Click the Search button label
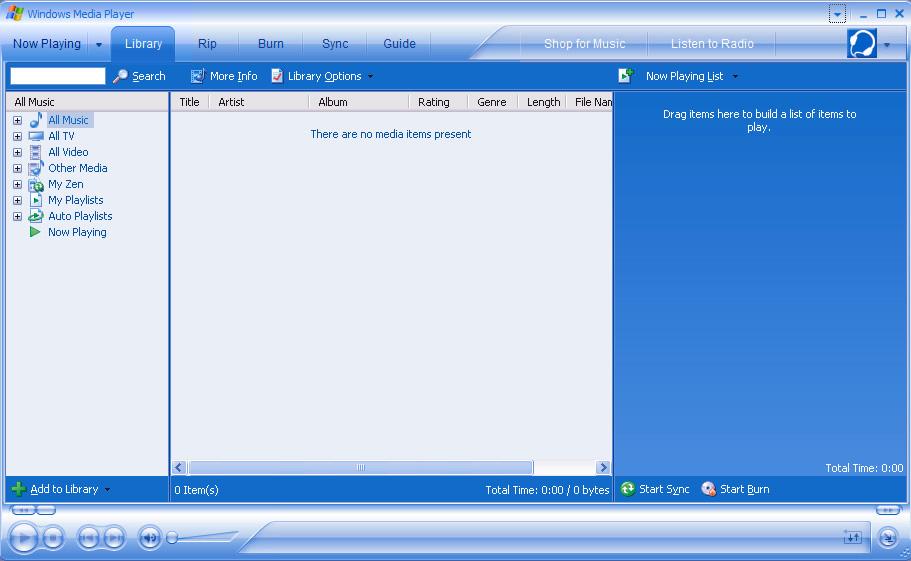Screen dimensions: 911x561 tap(149, 76)
